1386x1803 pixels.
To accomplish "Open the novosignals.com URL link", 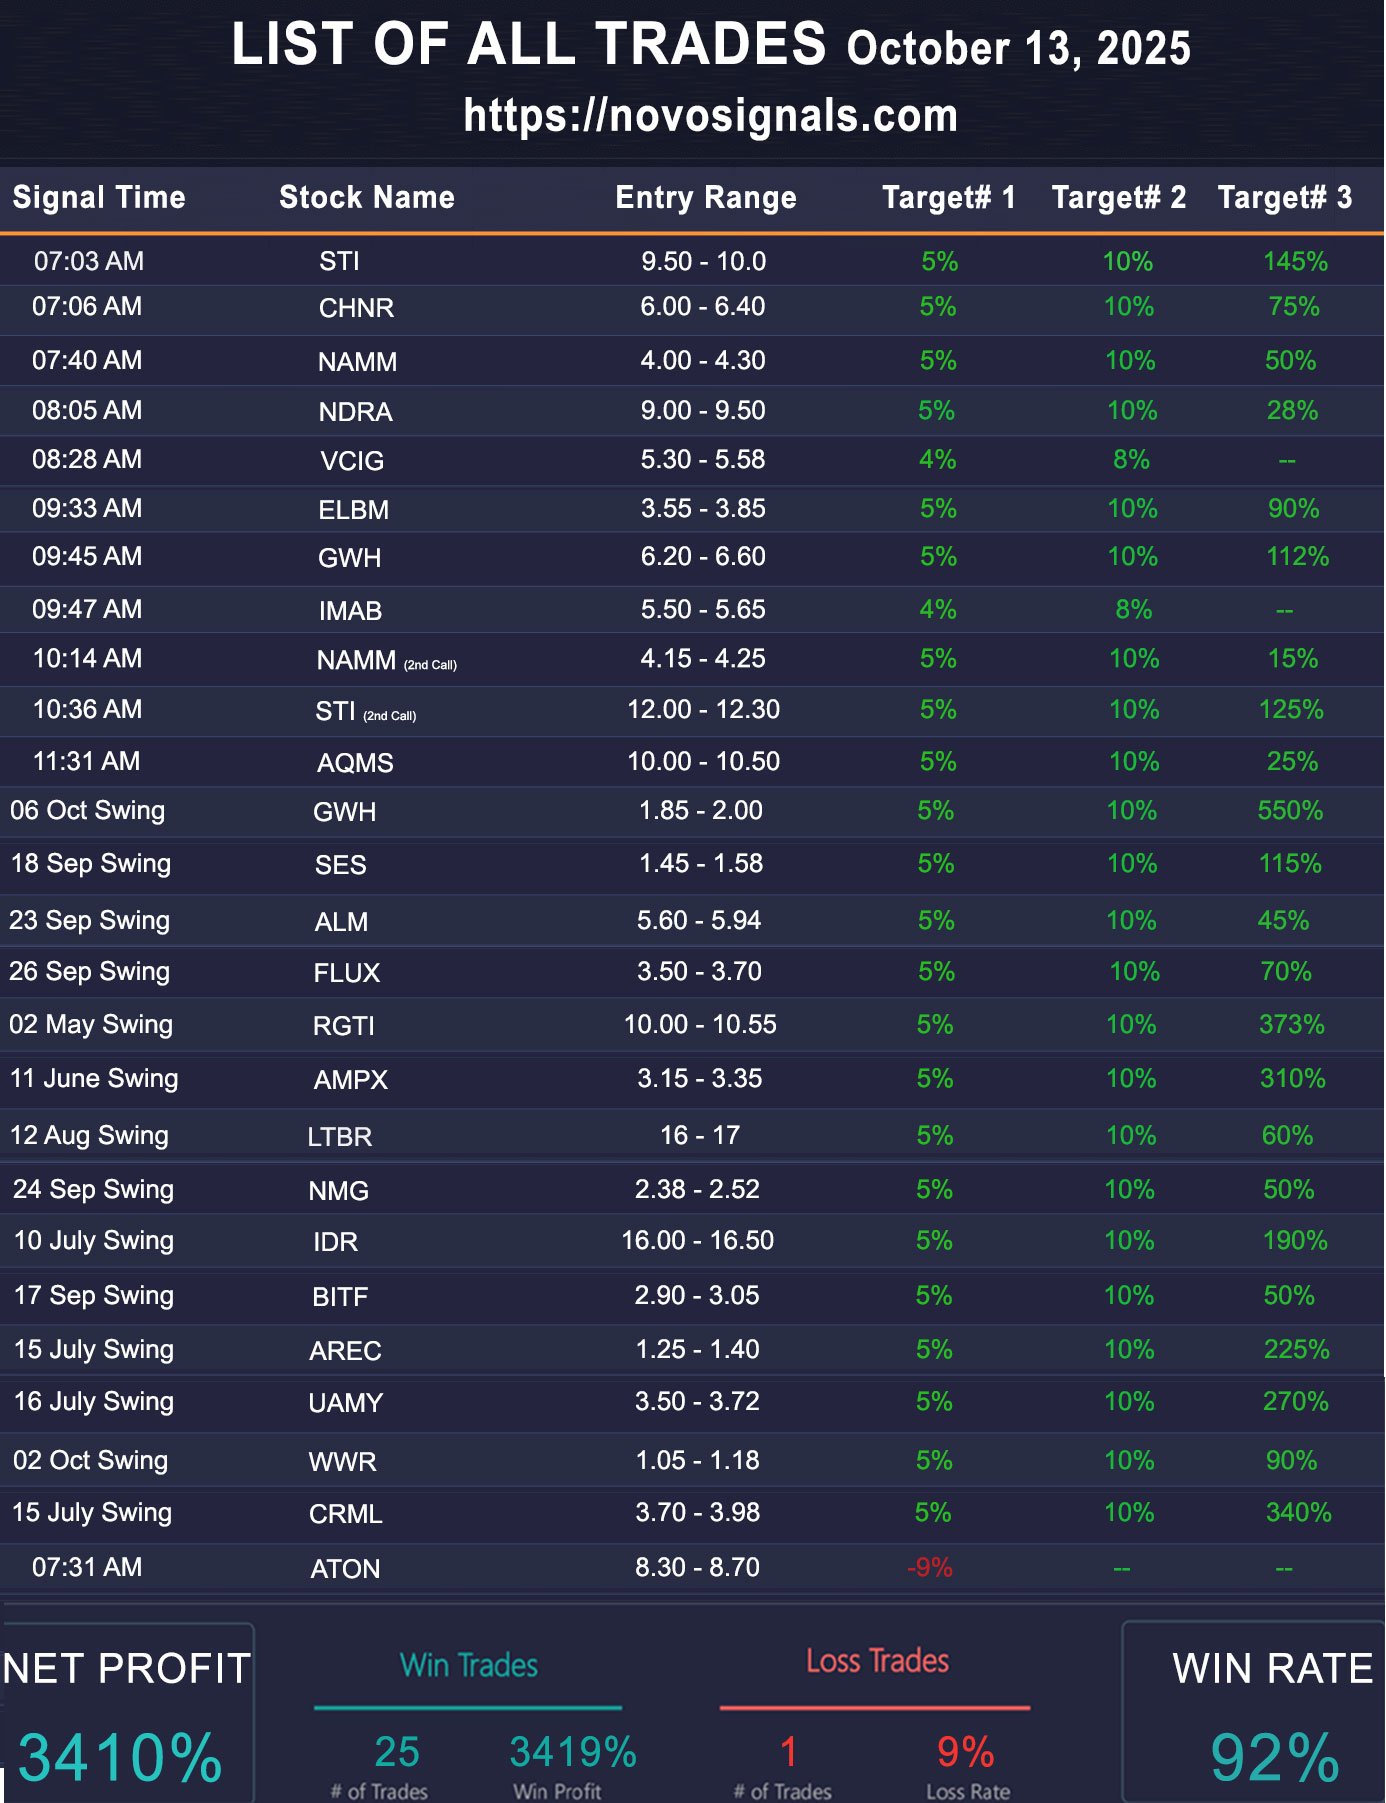I will click(x=710, y=116).
